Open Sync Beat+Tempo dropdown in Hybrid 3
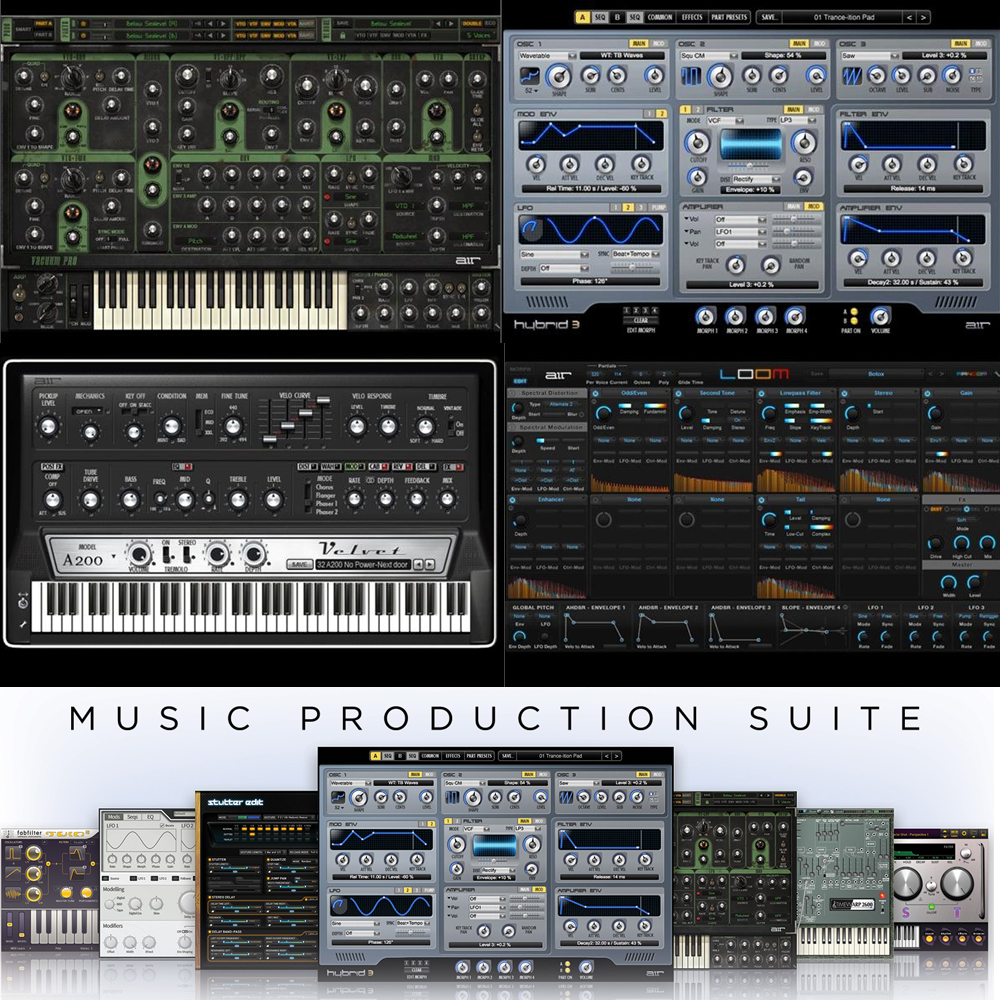The height and width of the screenshot is (1000, 1000). pos(636,254)
